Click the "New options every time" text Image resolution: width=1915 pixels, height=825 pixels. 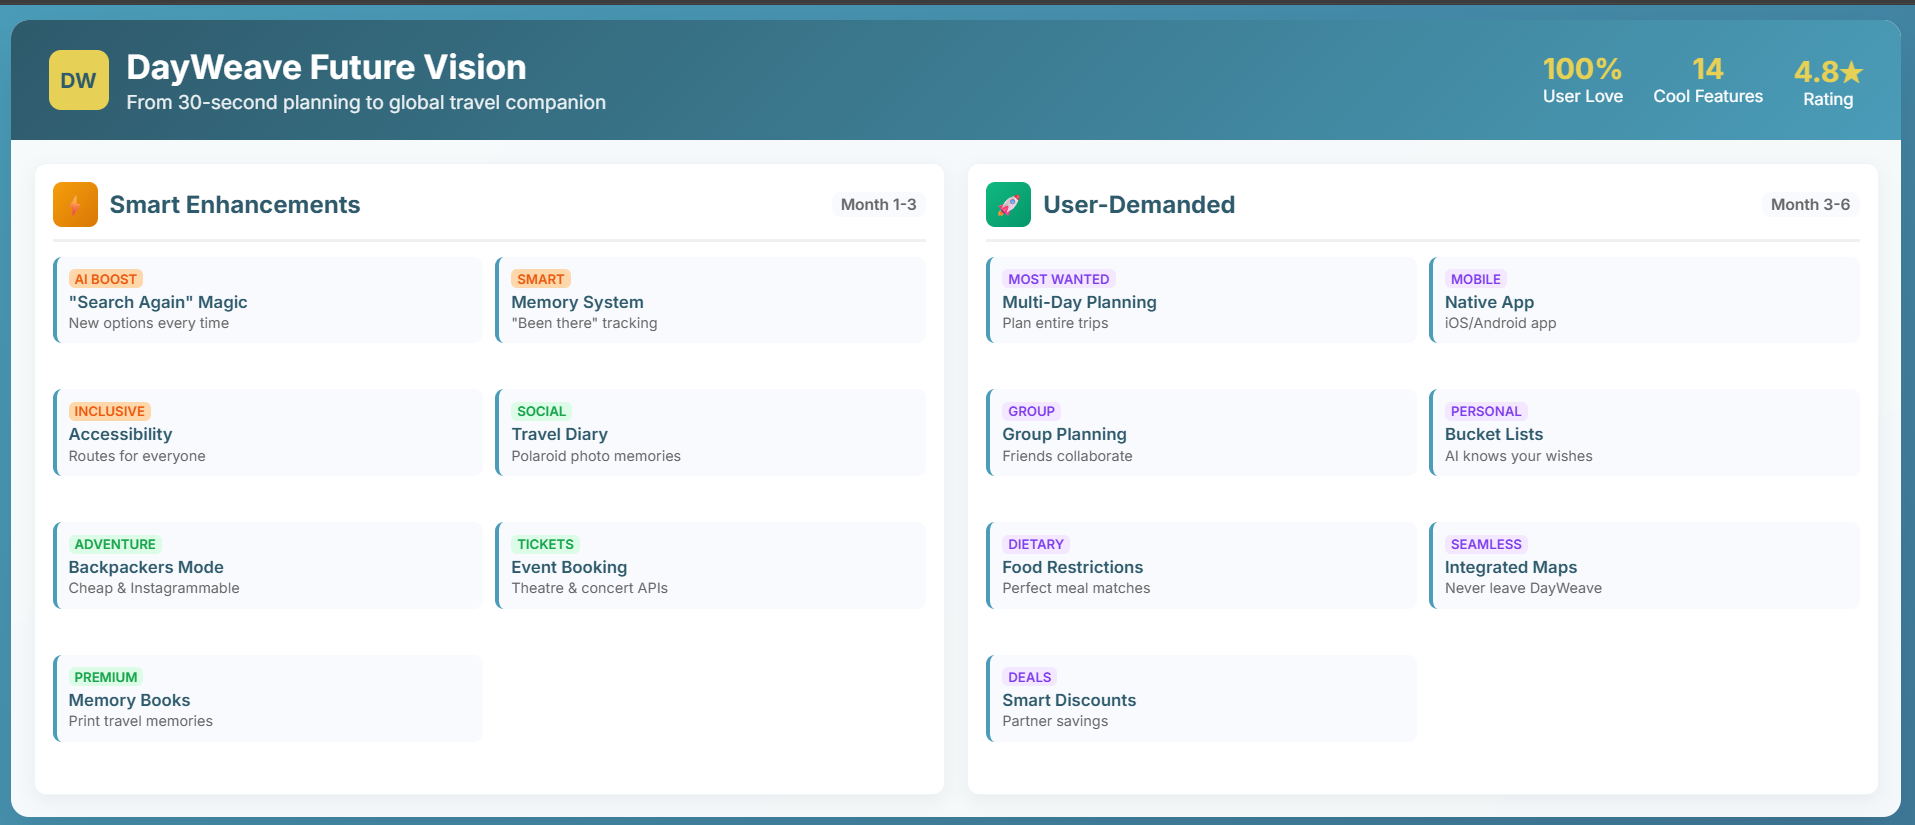point(149,323)
